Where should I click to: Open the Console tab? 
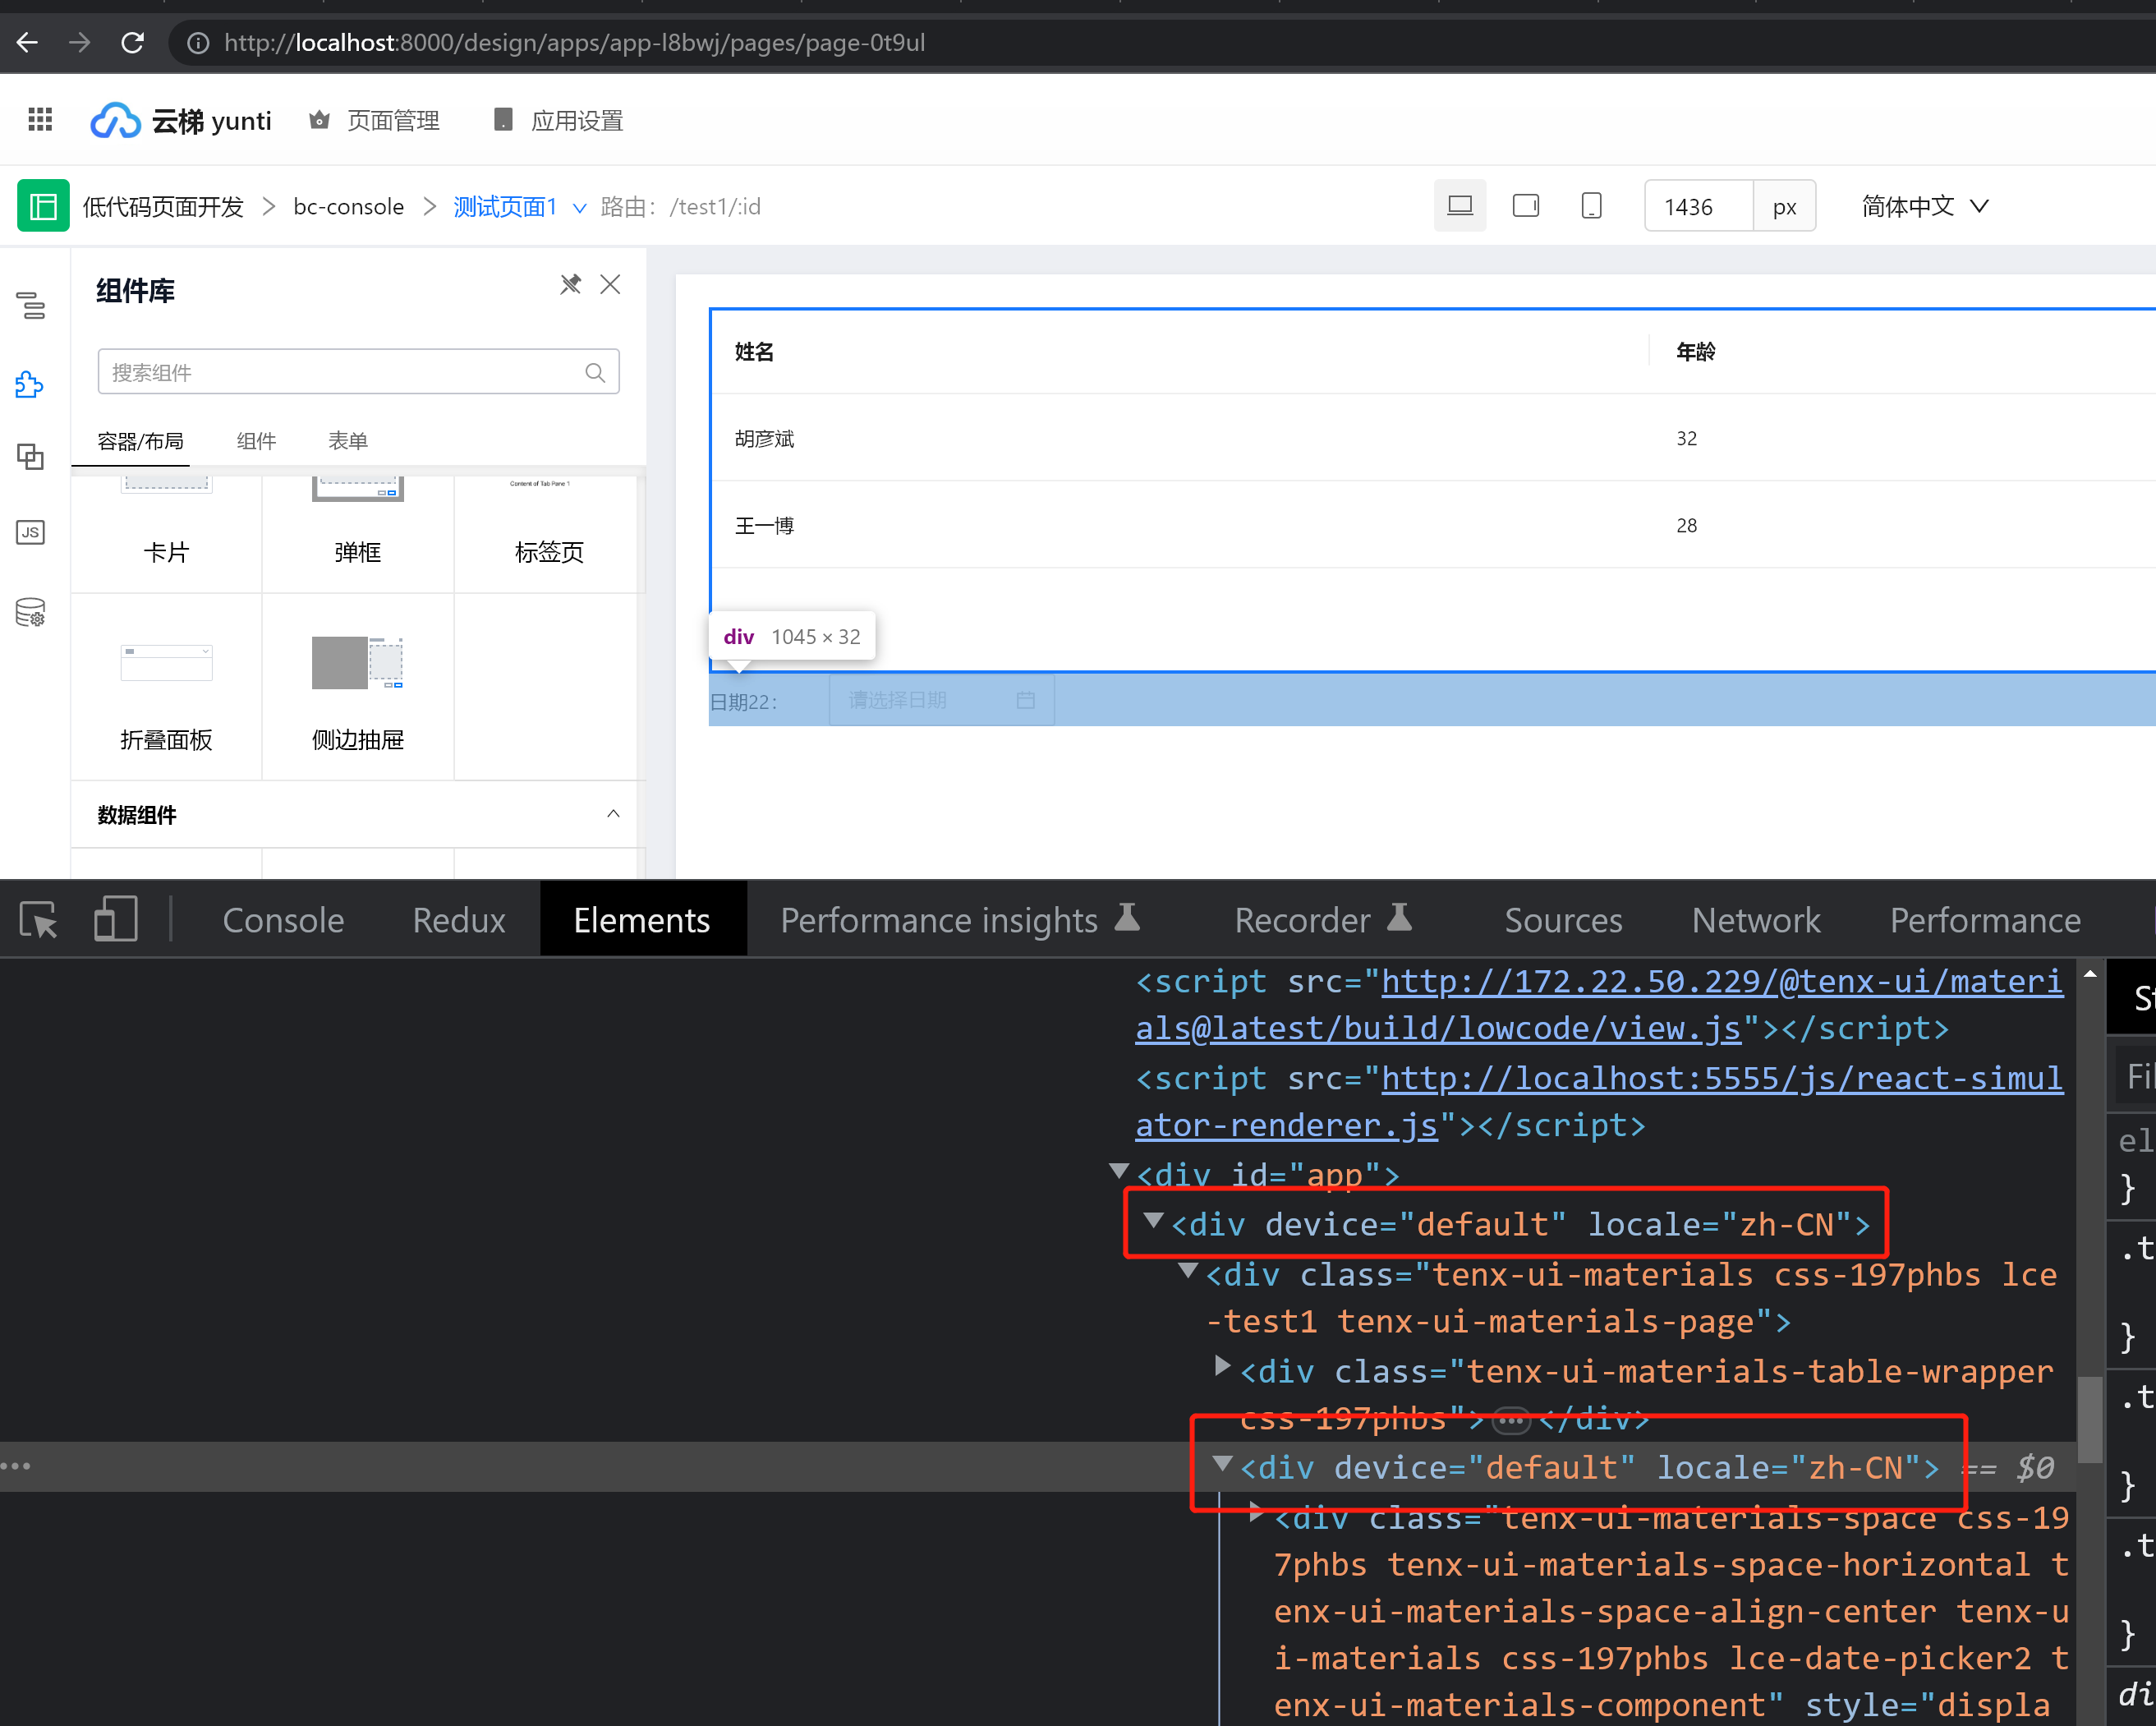283,919
